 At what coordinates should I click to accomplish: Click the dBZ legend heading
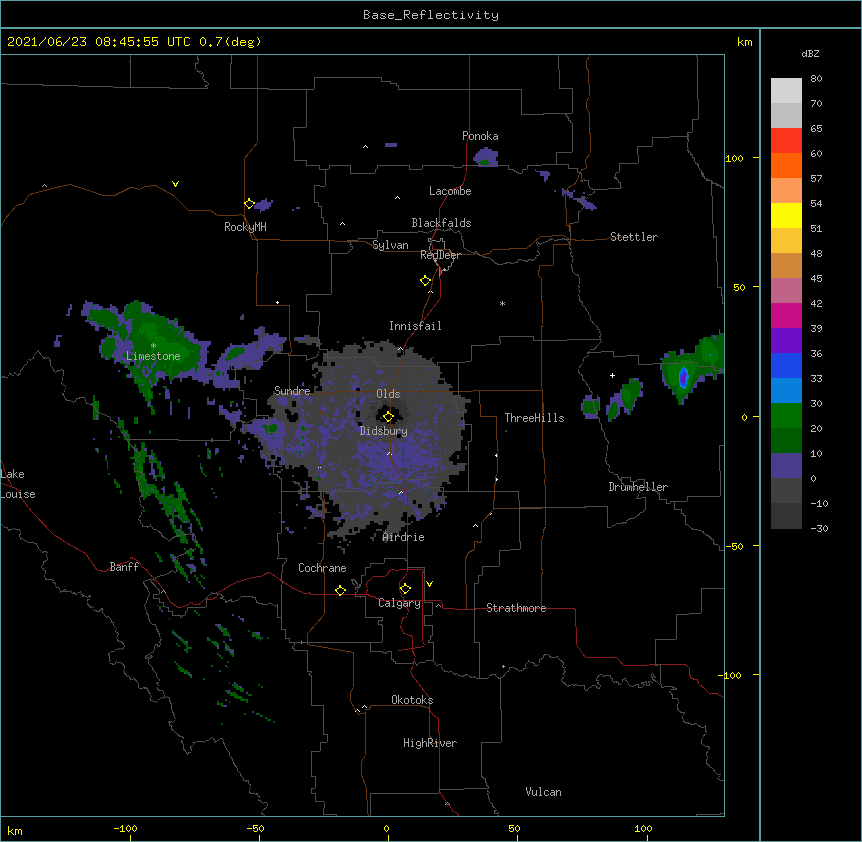tap(810, 53)
